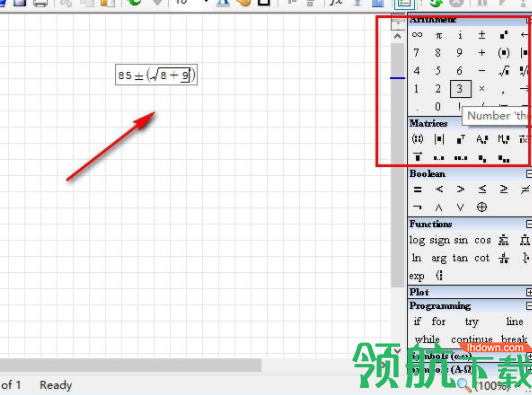The width and height of the screenshot is (532, 395).
Task: Insert sign function
Action: (439, 240)
